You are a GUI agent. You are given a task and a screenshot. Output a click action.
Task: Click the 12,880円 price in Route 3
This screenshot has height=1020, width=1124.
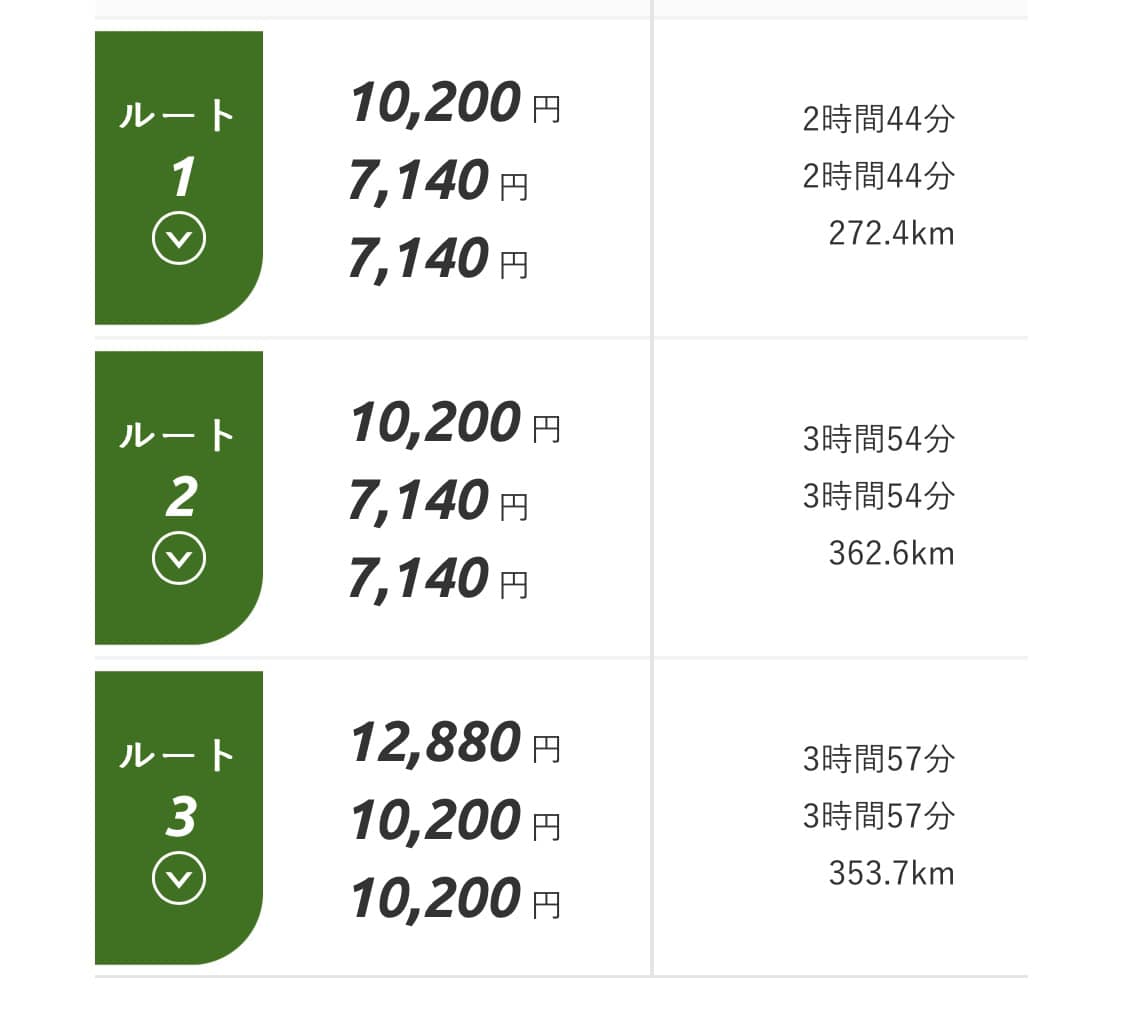click(x=454, y=743)
